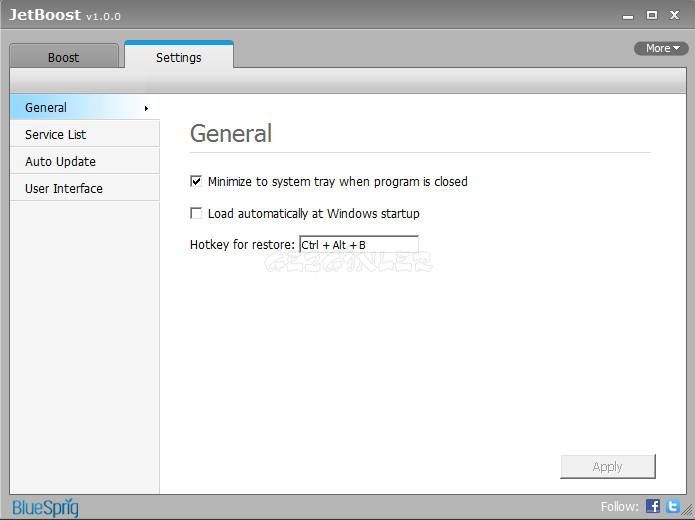Select the Settings tab

178,58
